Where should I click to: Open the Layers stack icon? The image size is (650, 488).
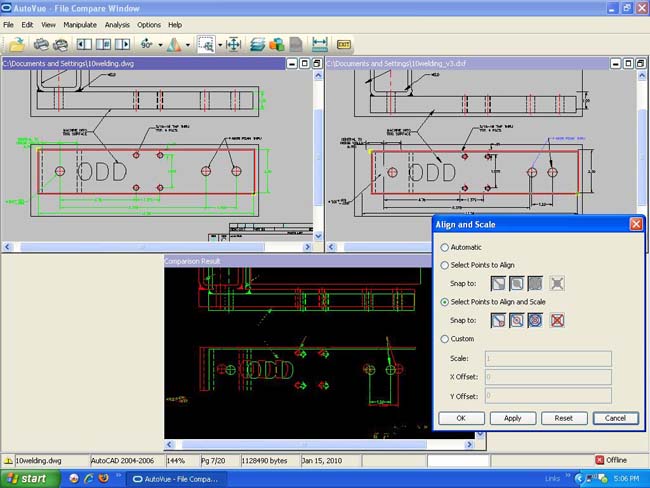(257, 44)
